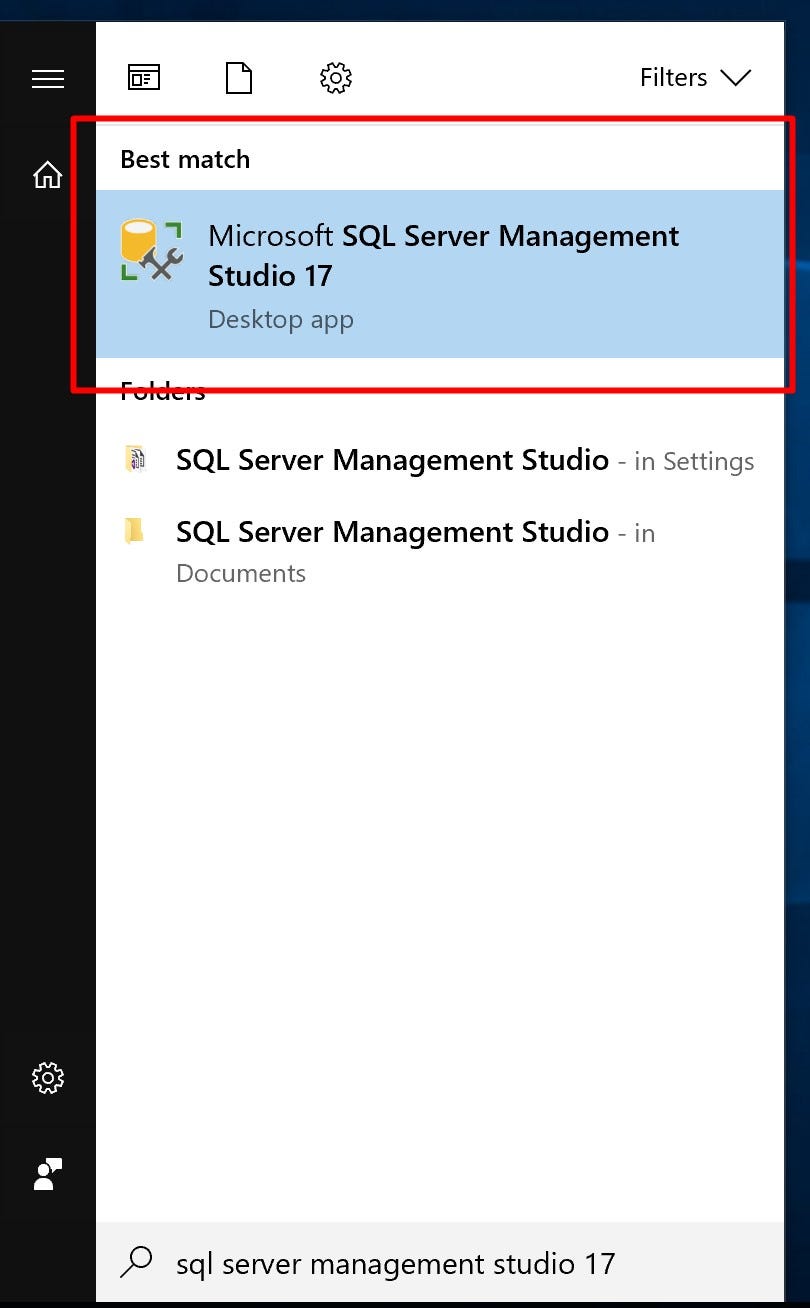Switch to the Documents search category
The width and height of the screenshot is (810, 1308).
238,77
